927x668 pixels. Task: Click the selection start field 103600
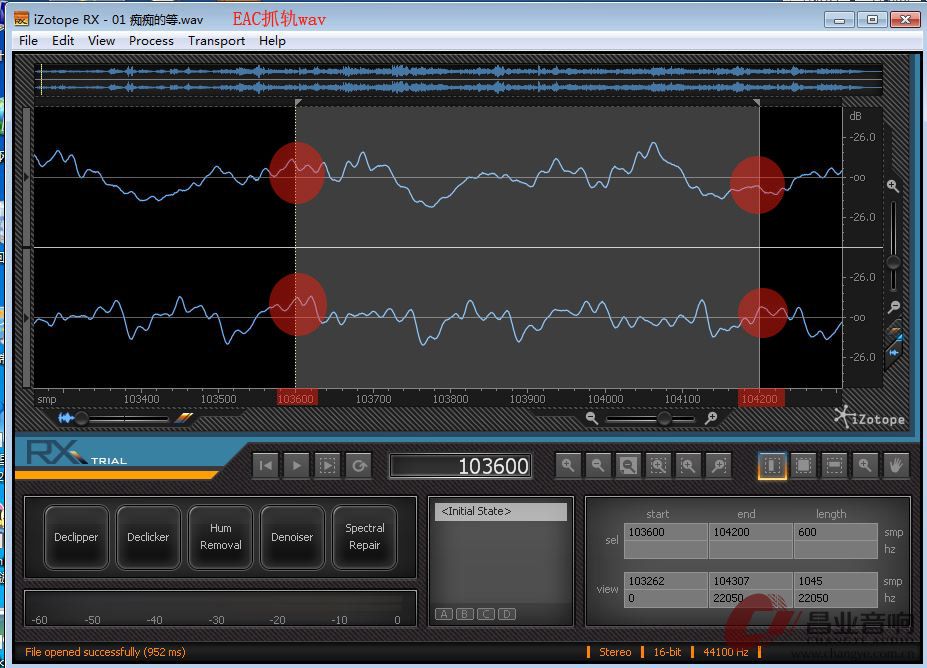click(666, 532)
